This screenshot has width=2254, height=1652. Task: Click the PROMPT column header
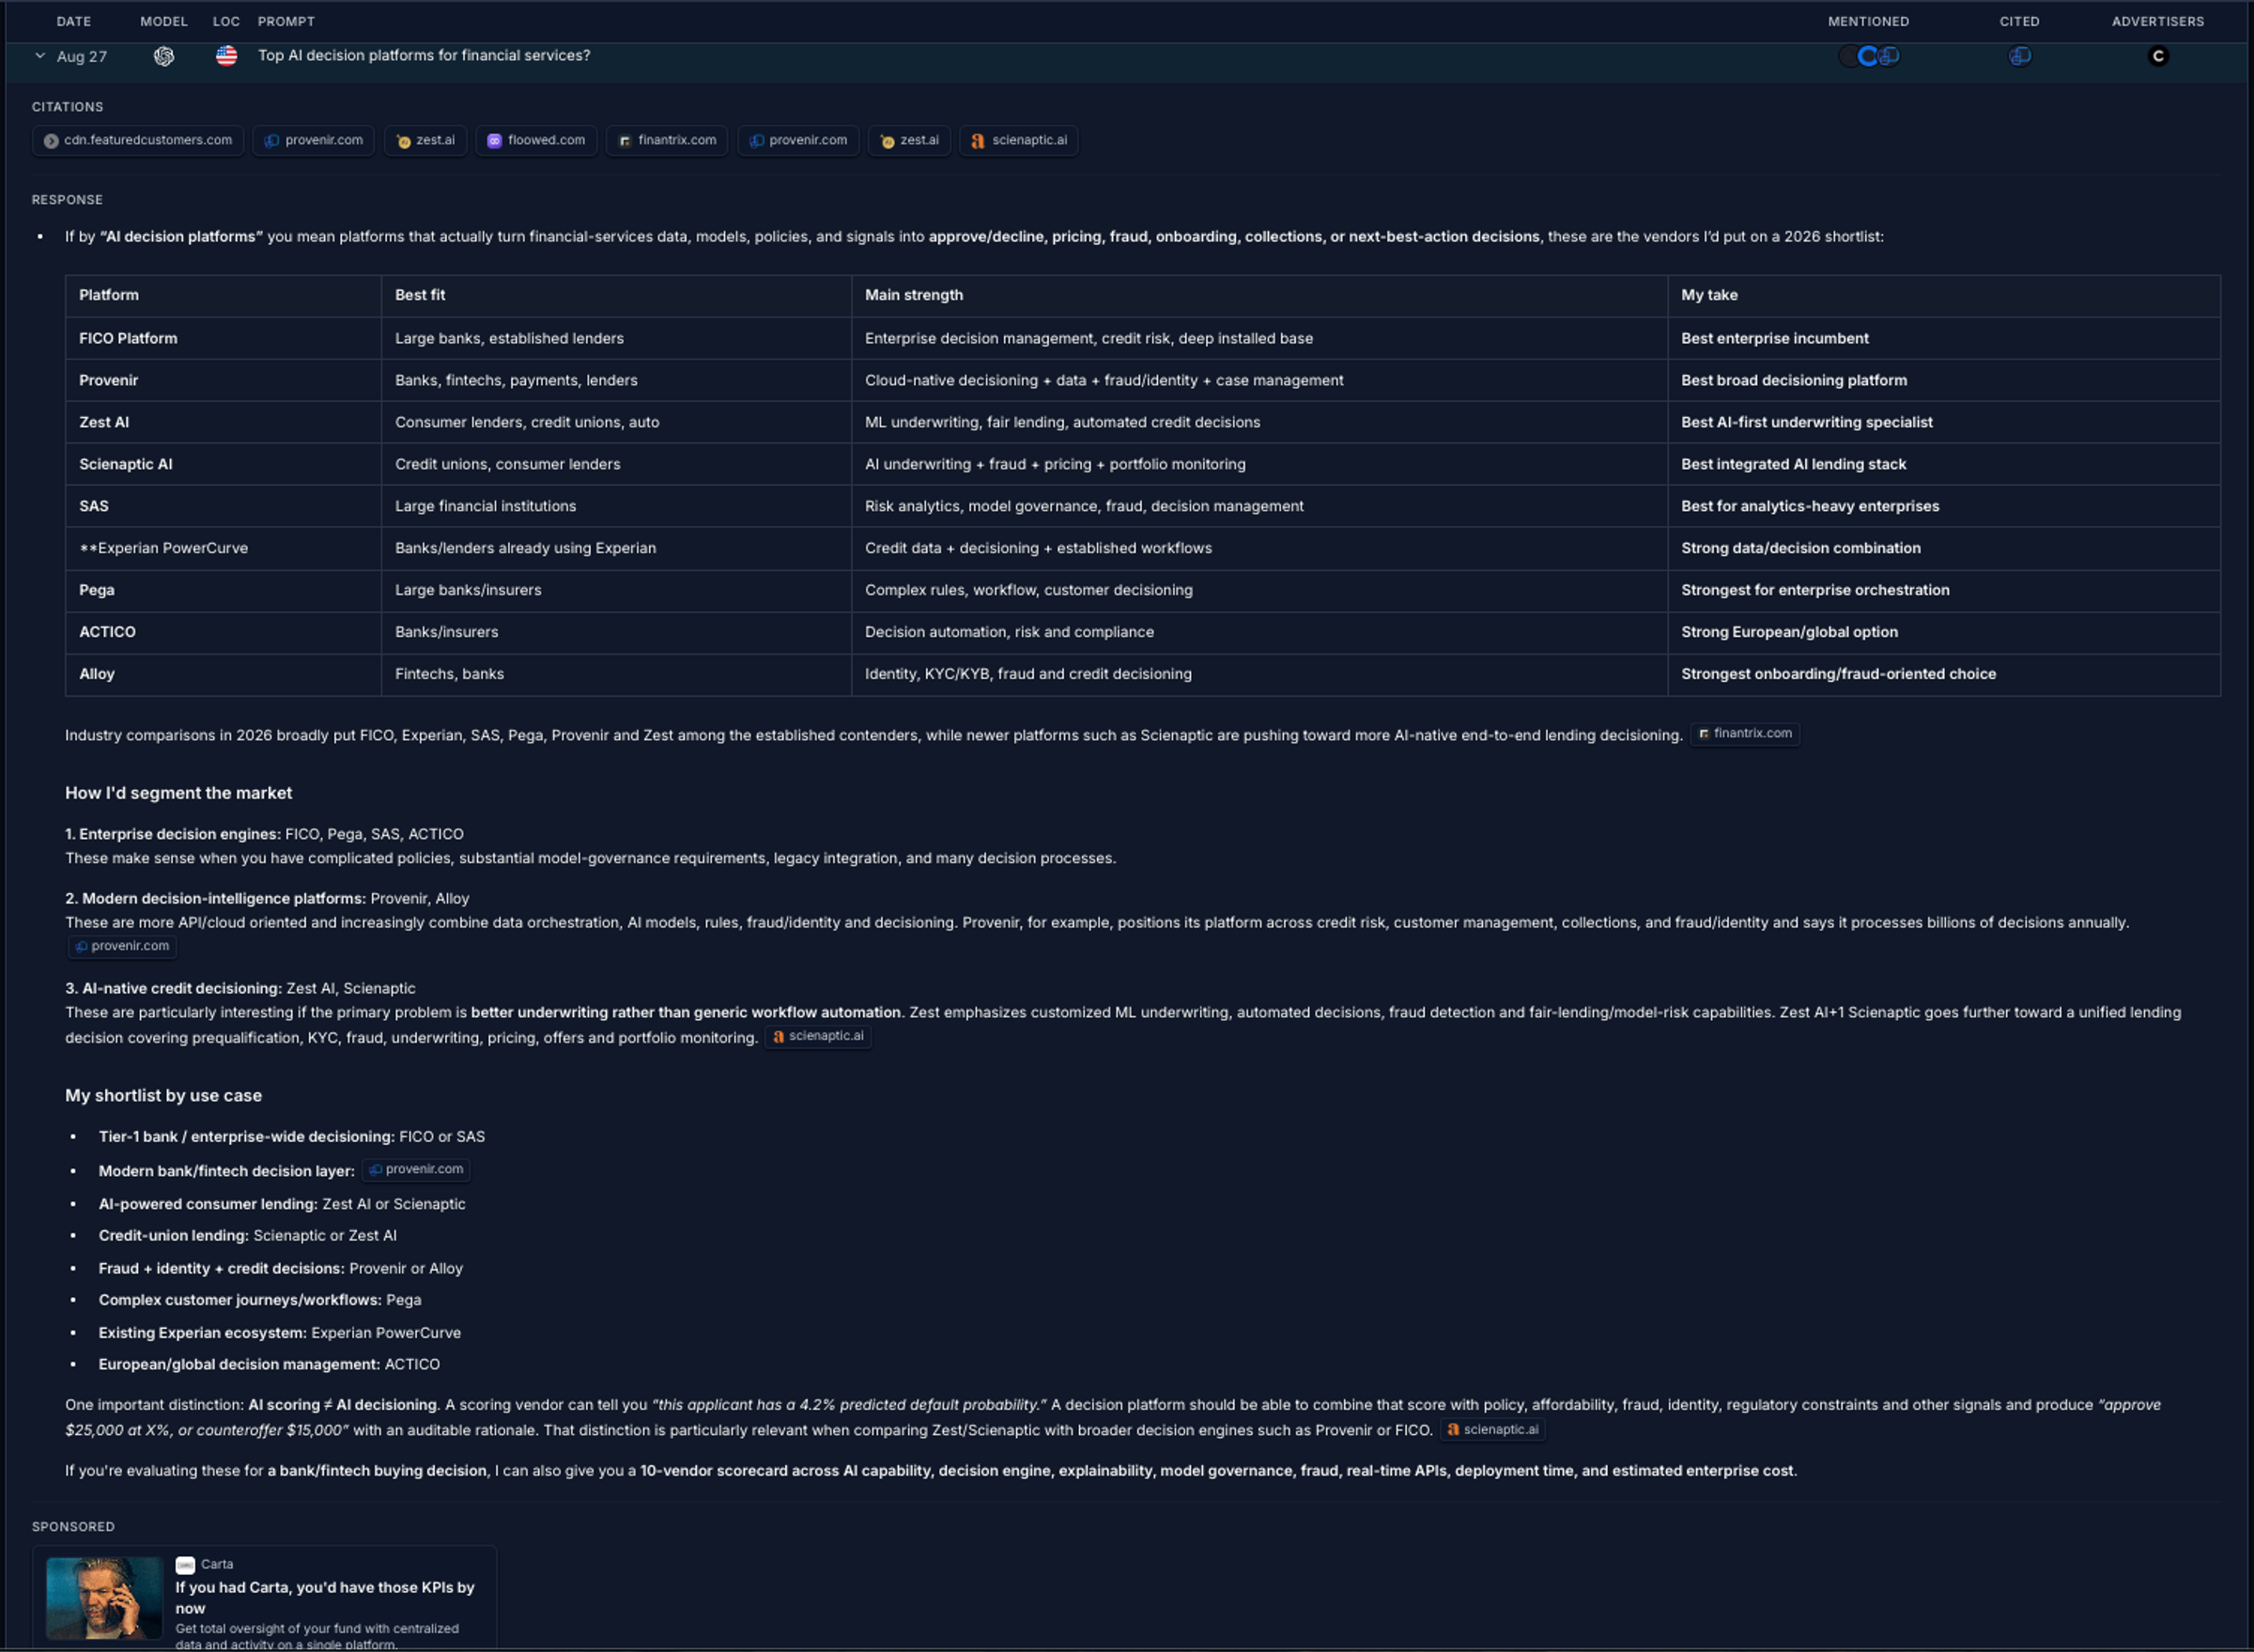(x=286, y=21)
